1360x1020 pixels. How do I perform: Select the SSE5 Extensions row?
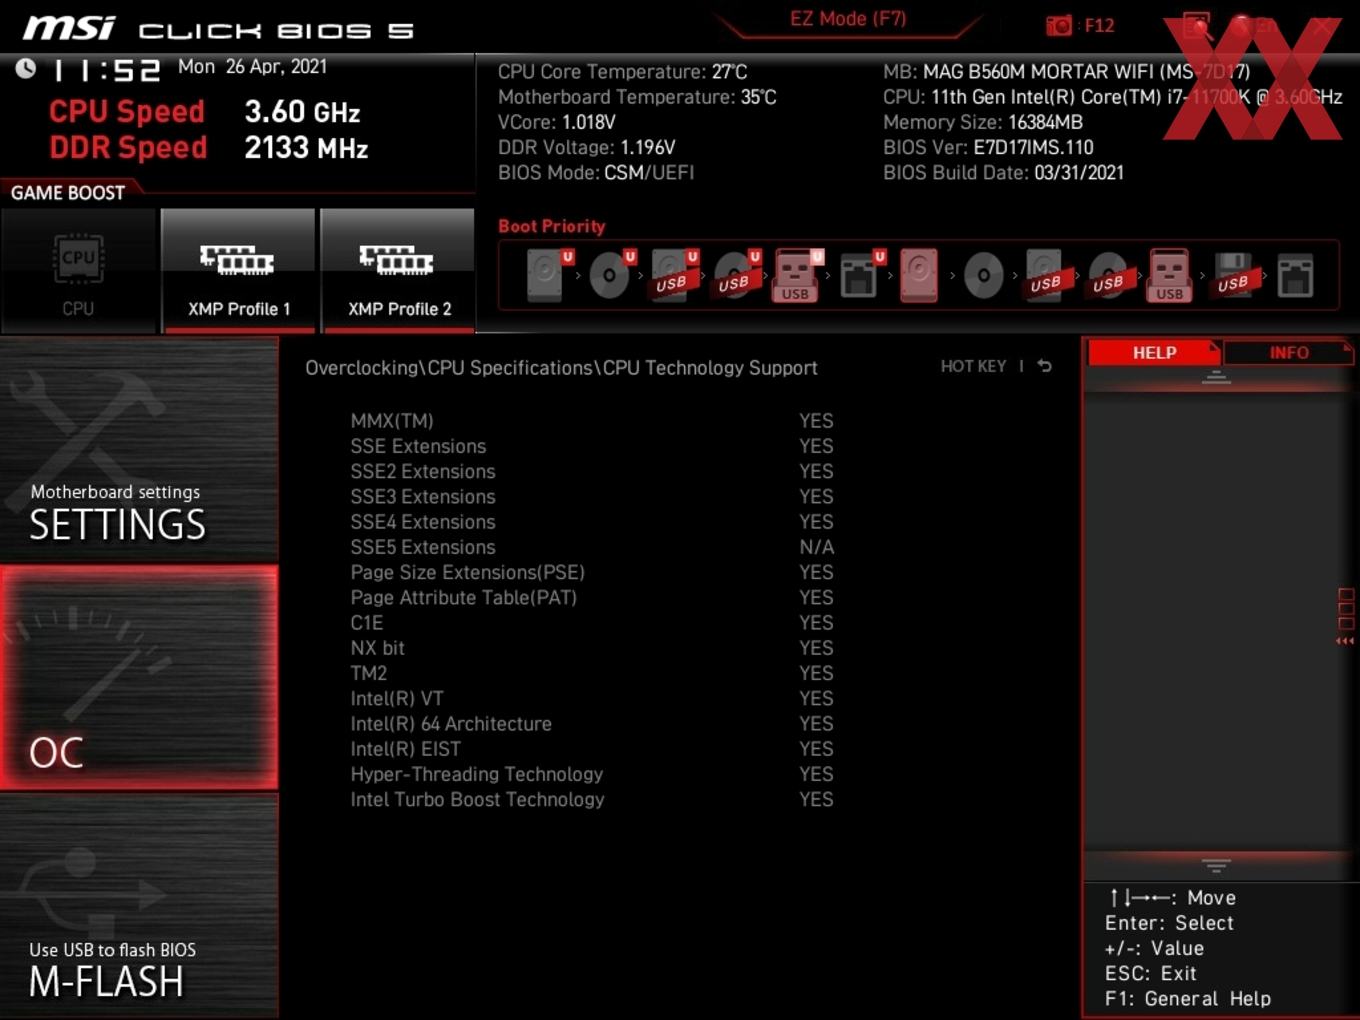click(x=592, y=547)
